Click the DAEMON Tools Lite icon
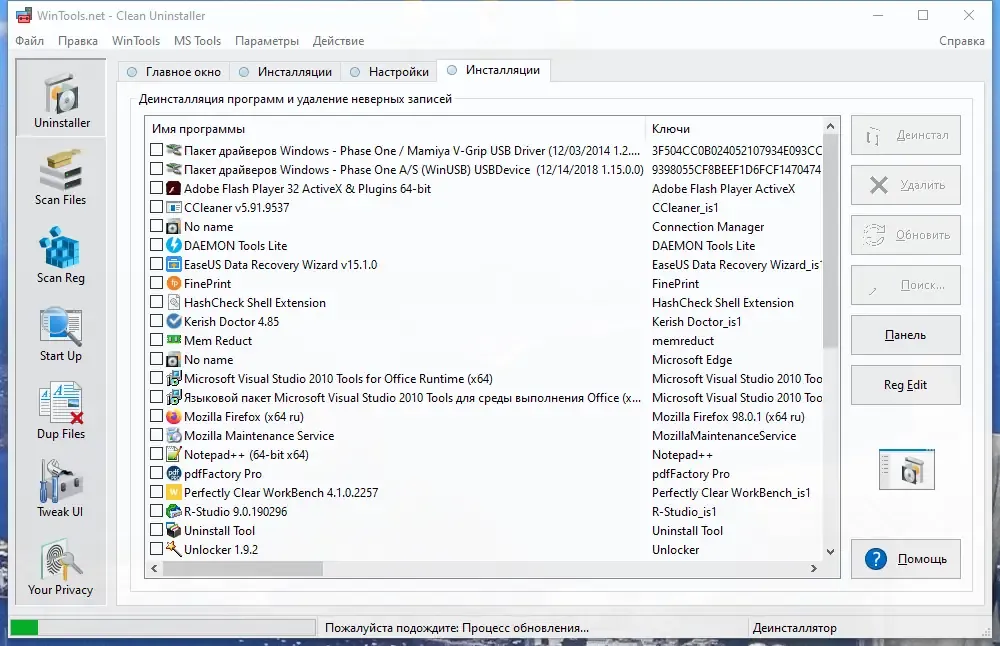This screenshot has width=1000, height=646. coord(173,246)
